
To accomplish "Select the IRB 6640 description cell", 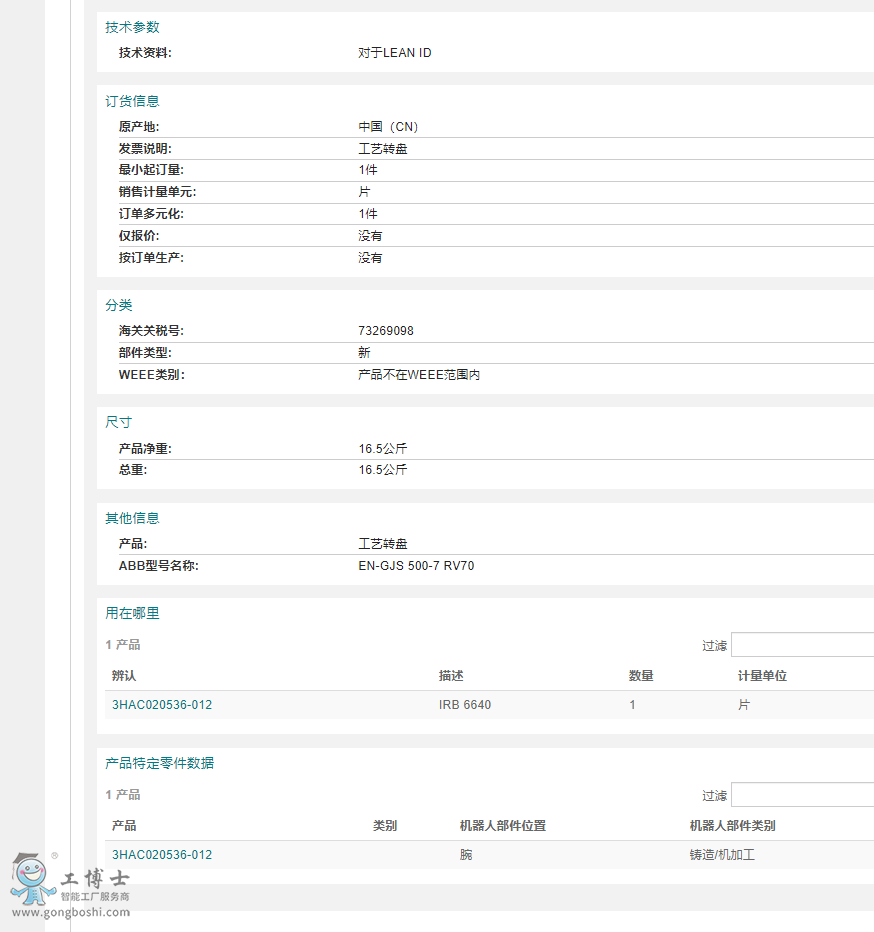I will click(465, 705).
